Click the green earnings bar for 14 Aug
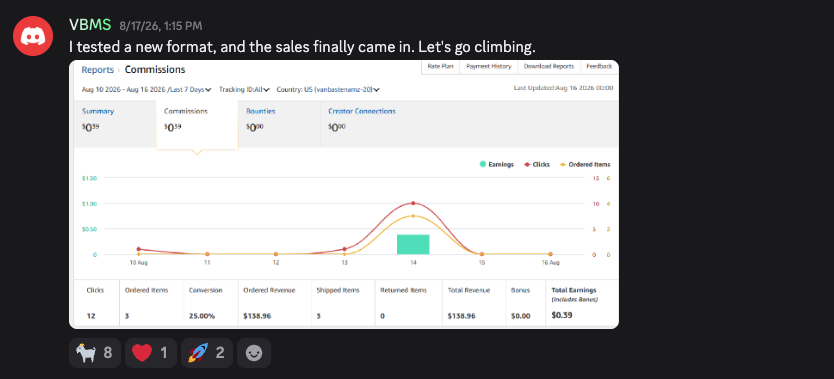The height and width of the screenshot is (379, 834). pos(413,245)
